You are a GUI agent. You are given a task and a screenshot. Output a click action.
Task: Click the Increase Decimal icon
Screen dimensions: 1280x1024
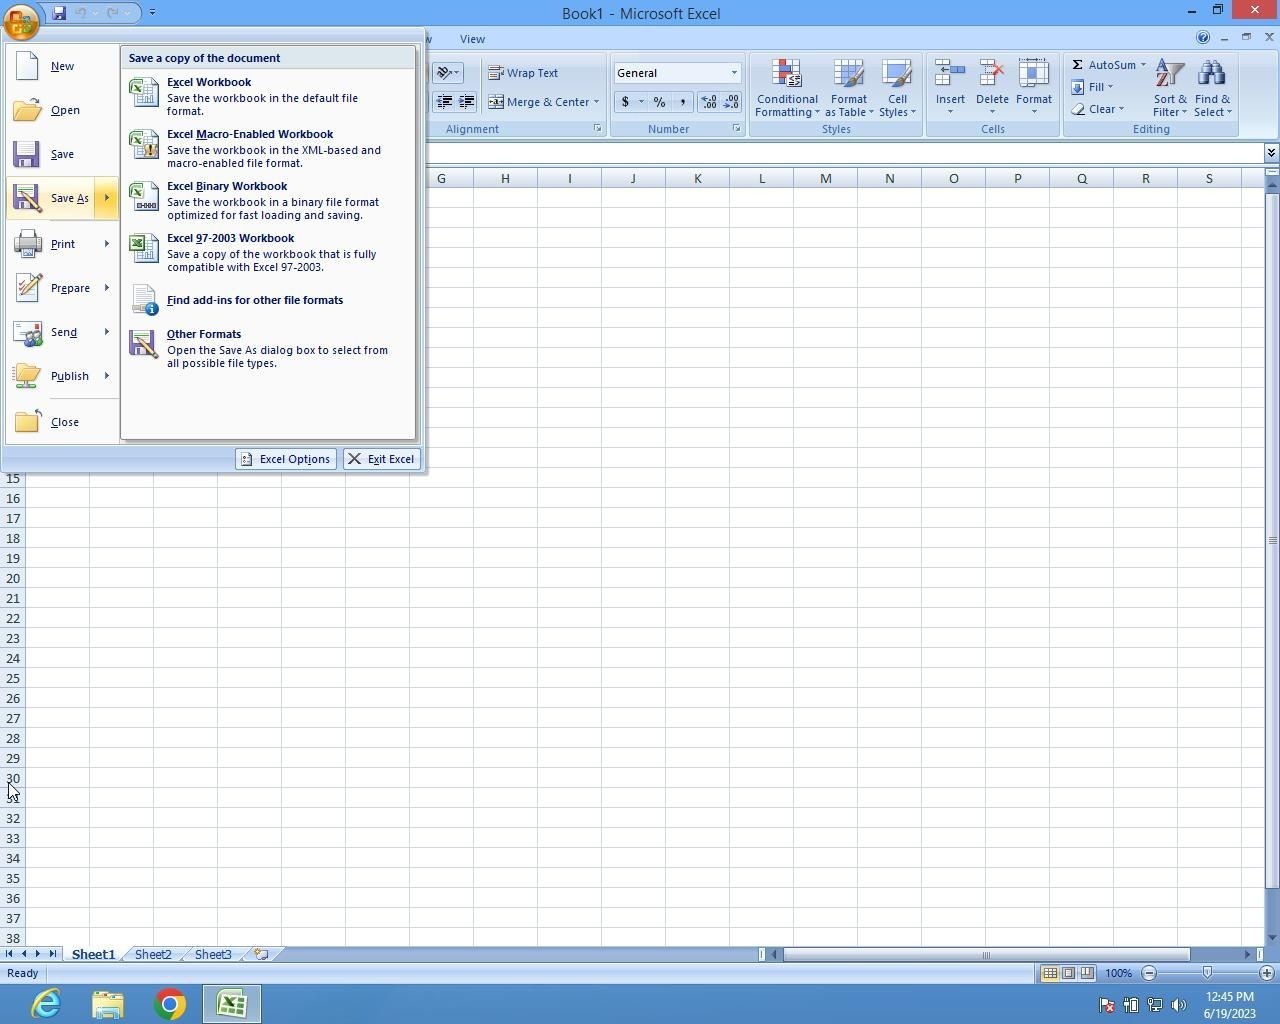pyautogui.click(x=708, y=102)
